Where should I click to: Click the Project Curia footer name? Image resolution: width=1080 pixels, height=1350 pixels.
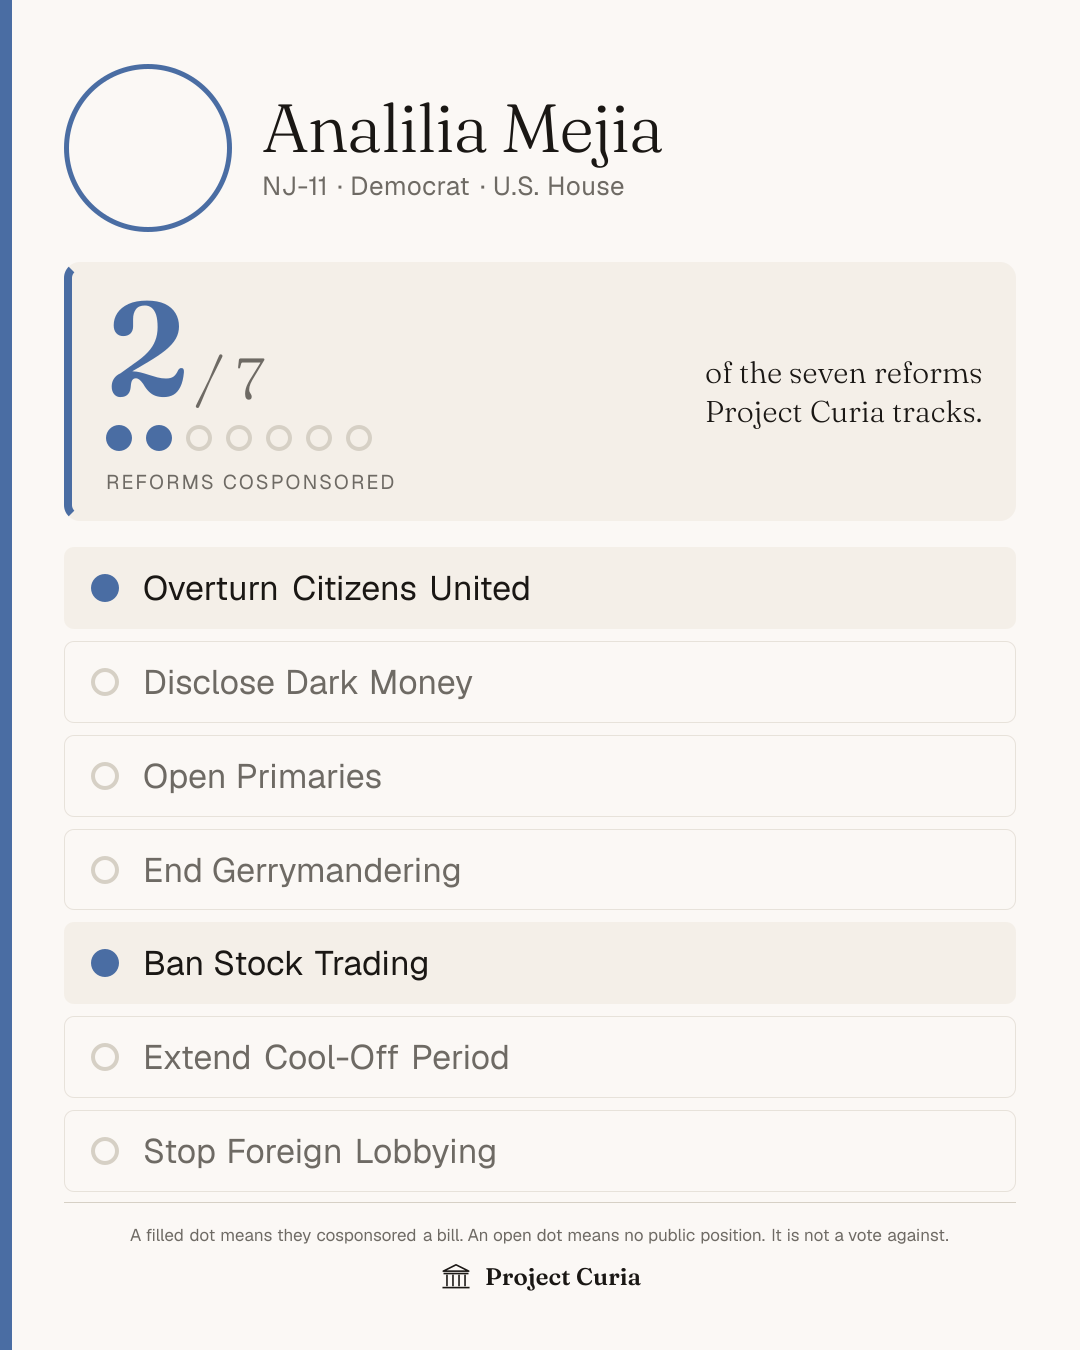563,1277
